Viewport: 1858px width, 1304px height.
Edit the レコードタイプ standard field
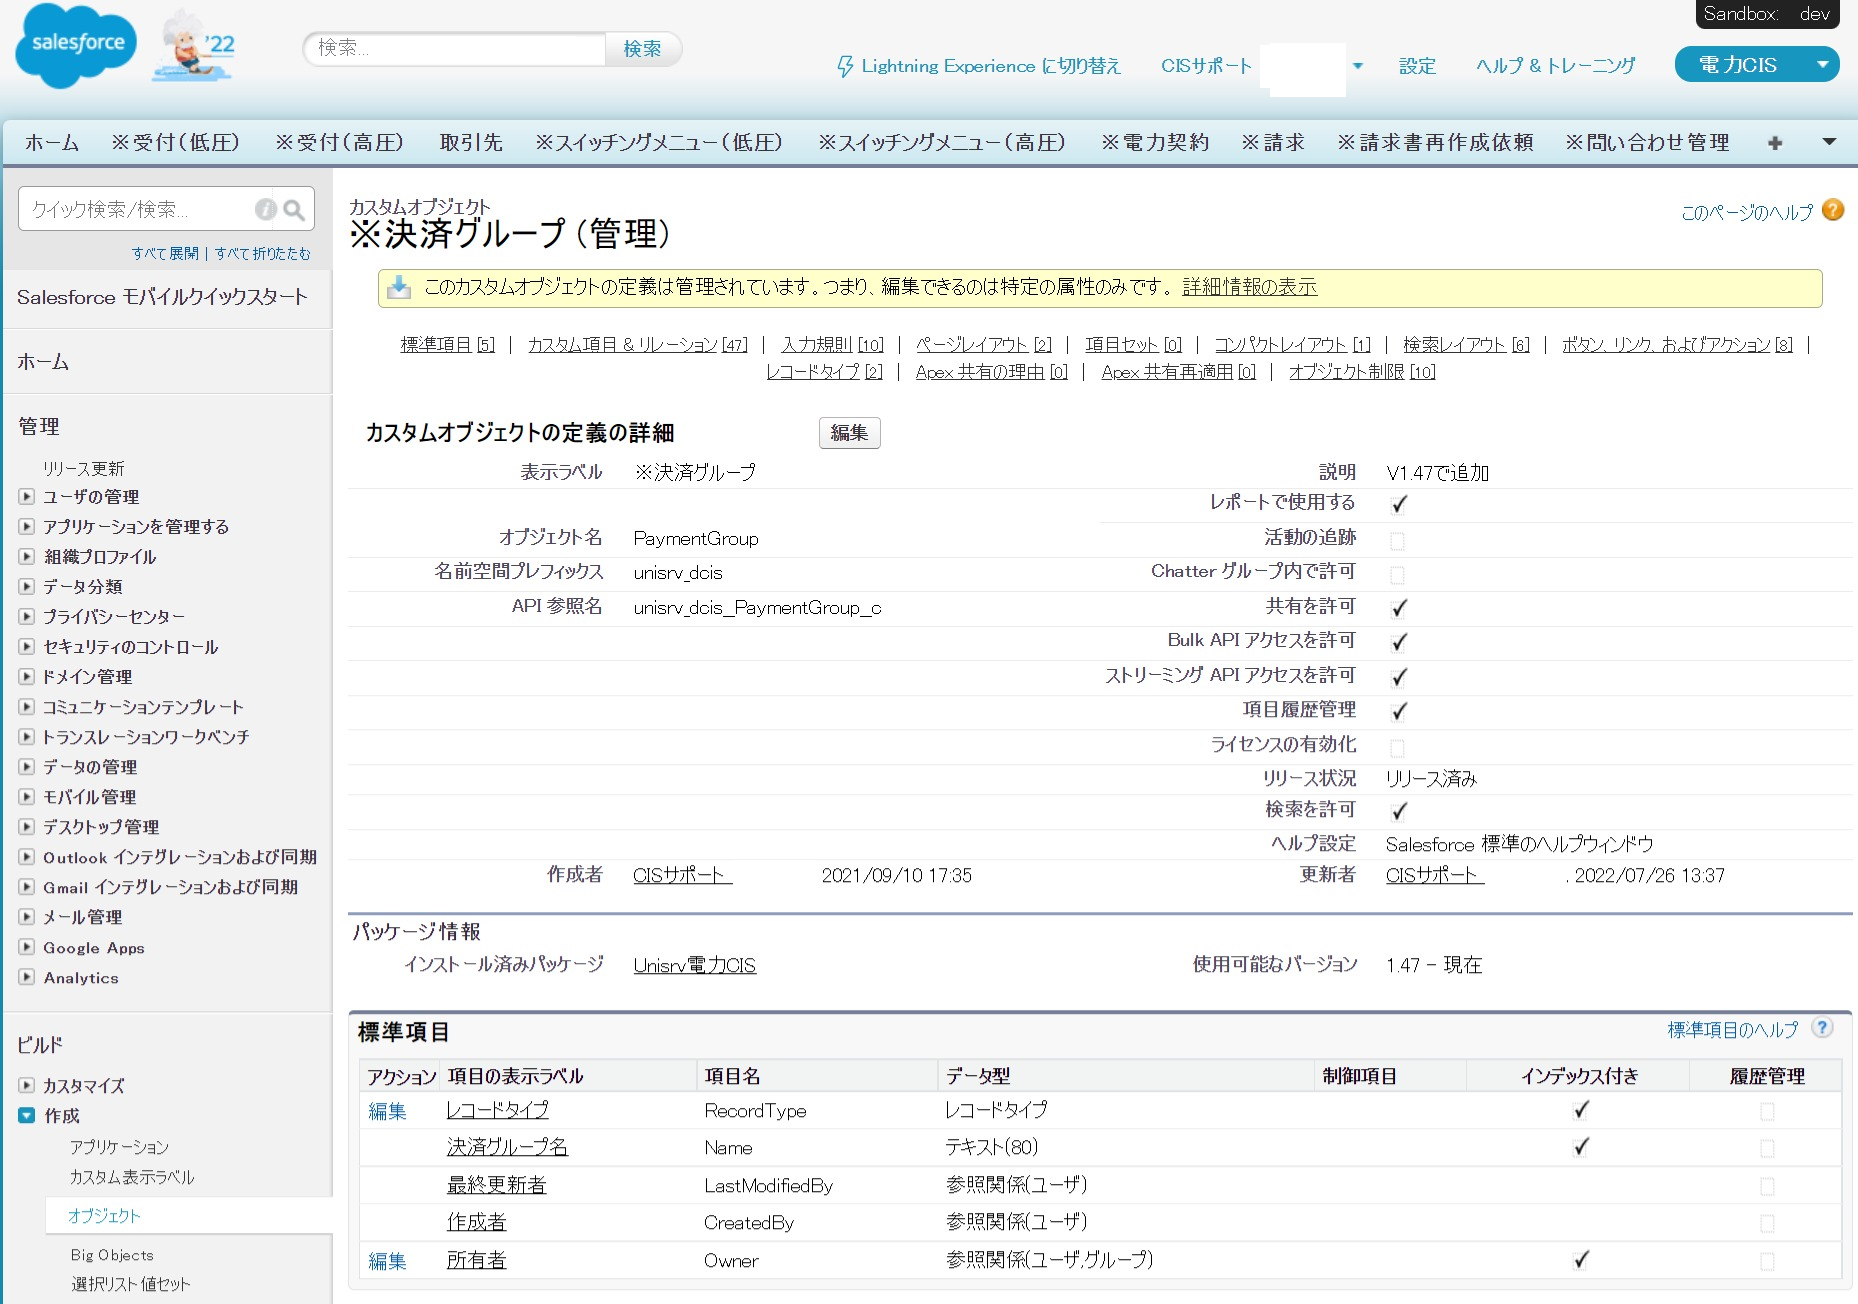pos(387,1111)
